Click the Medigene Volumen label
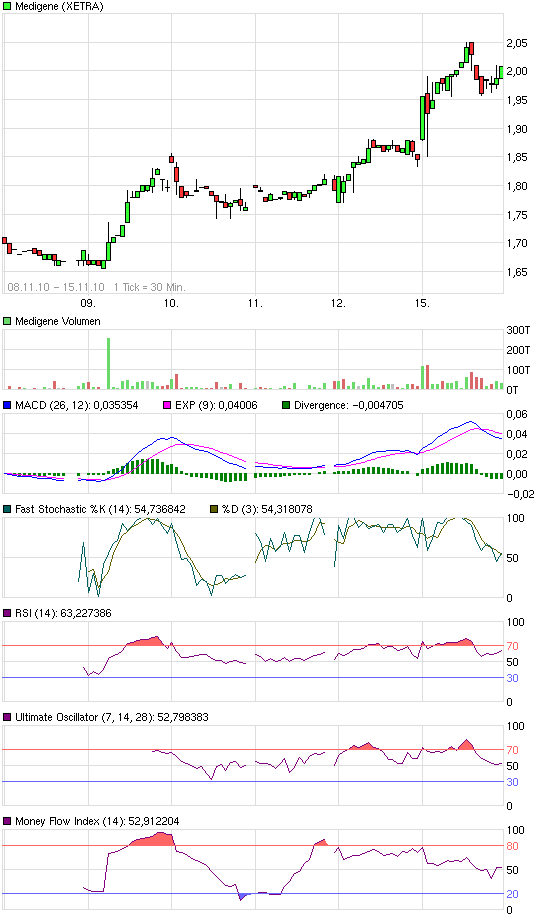This screenshot has height=918, width=545. pos(57,321)
